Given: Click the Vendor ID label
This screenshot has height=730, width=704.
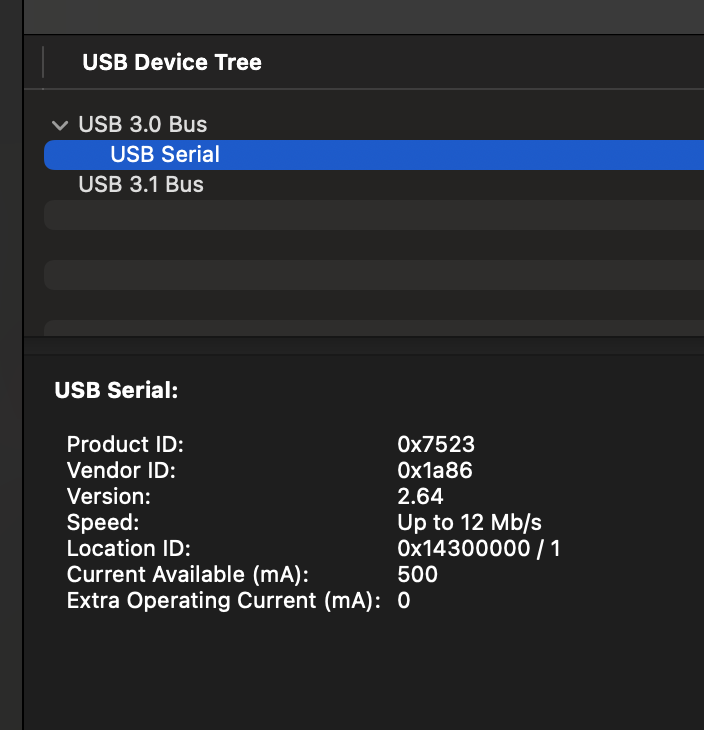Looking at the screenshot, I should (121, 470).
